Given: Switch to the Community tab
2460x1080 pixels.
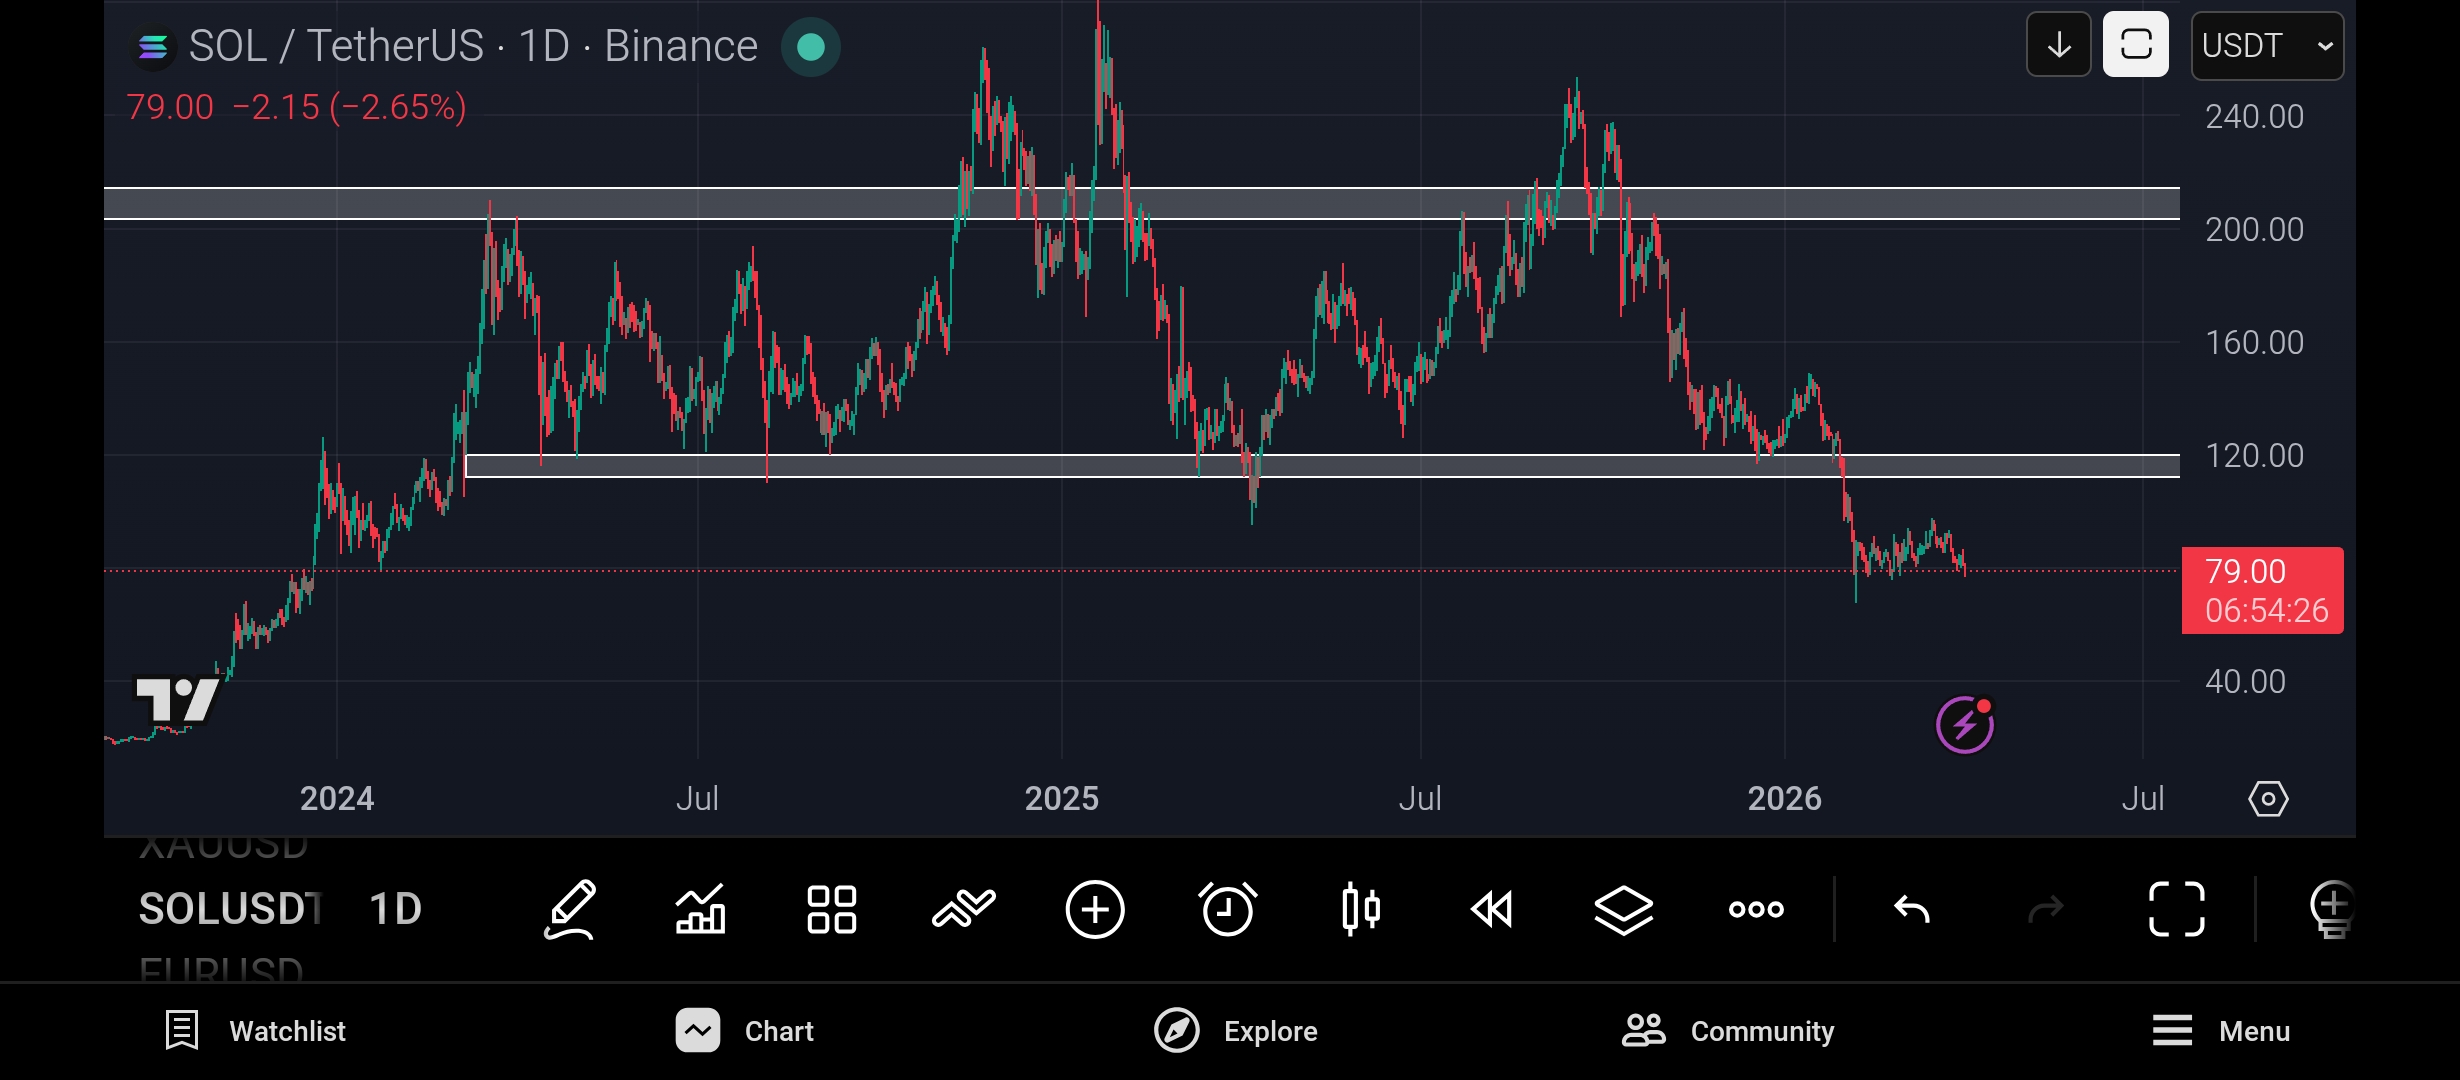Looking at the screenshot, I should 1728,1031.
